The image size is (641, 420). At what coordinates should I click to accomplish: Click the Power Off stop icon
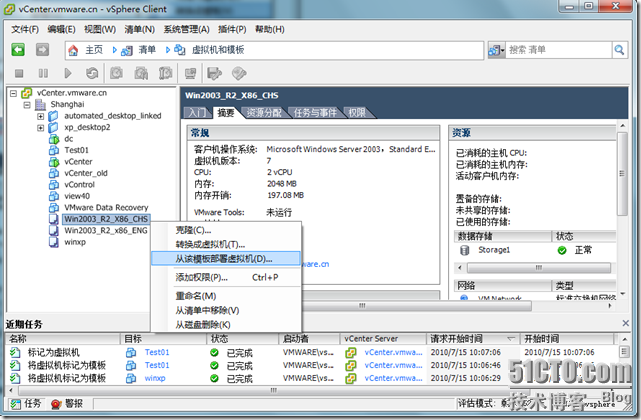click(19, 74)
